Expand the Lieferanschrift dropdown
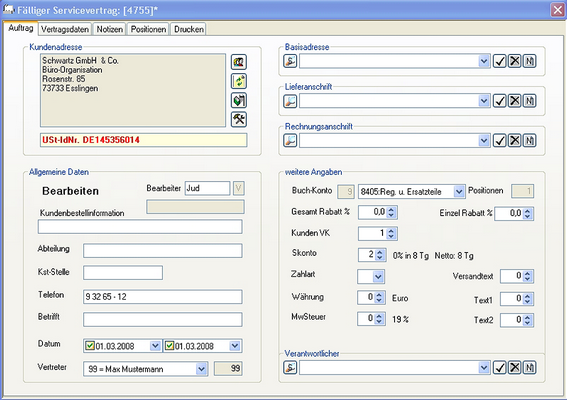The image size is (567, 400). pyautogui.click(x=484, y=101)
